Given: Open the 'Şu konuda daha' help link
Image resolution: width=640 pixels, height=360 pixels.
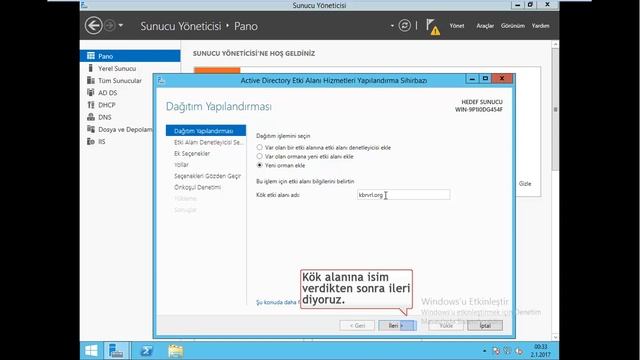Looking at the screenshot, I should pos(278,302).
